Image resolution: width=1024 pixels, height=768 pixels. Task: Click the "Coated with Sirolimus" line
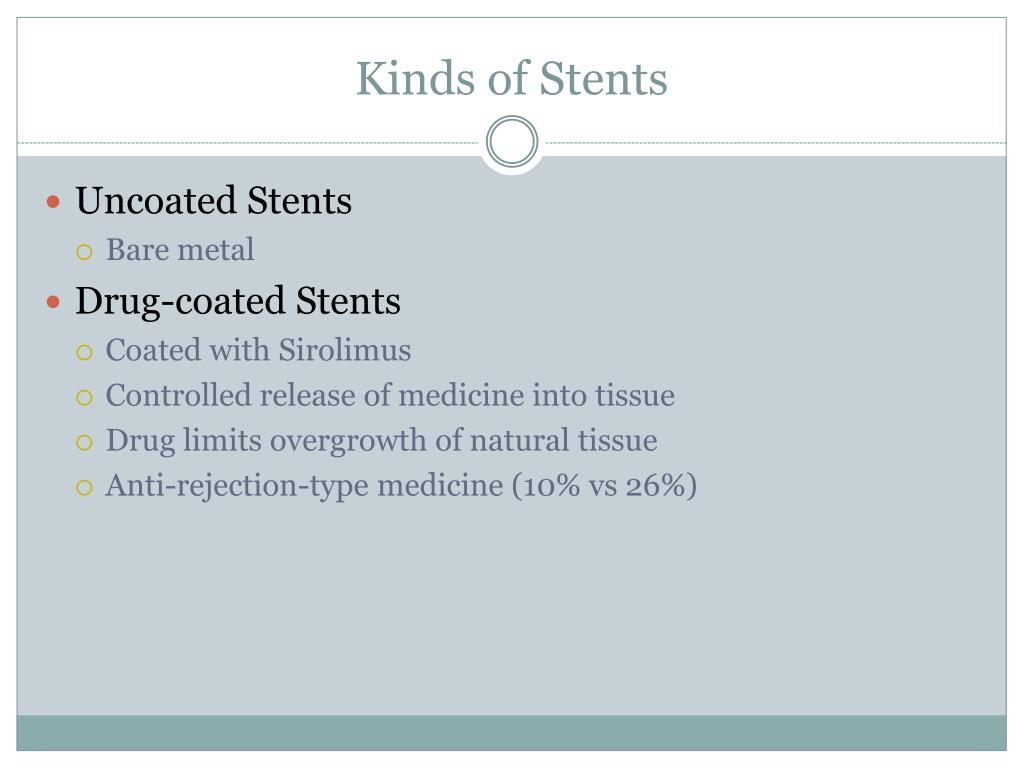(259, 350)
